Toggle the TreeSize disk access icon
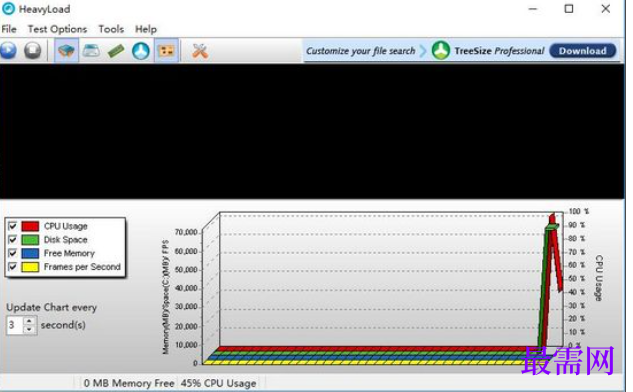The height and width of the screenshot is (392, 633). (141, 51)
